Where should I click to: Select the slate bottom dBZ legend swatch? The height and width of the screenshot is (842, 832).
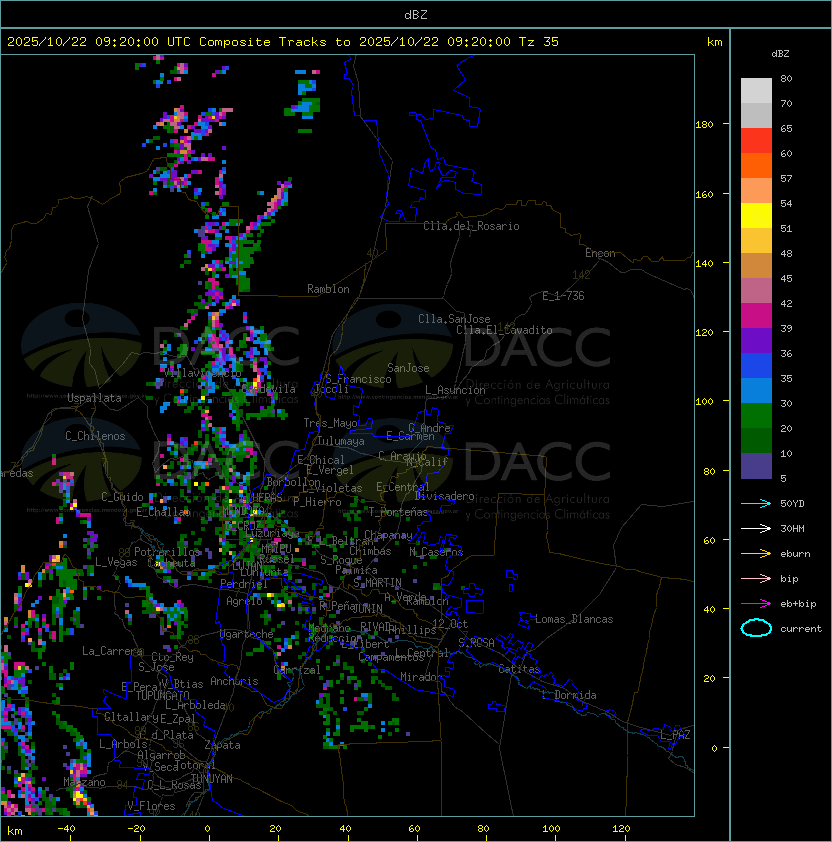[756, 466]
